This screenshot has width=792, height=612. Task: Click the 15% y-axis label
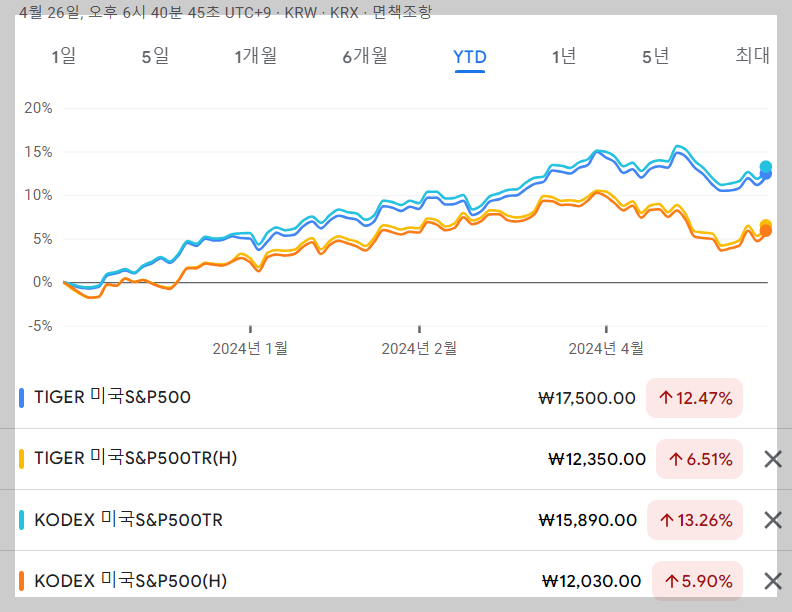click(38, 152)
